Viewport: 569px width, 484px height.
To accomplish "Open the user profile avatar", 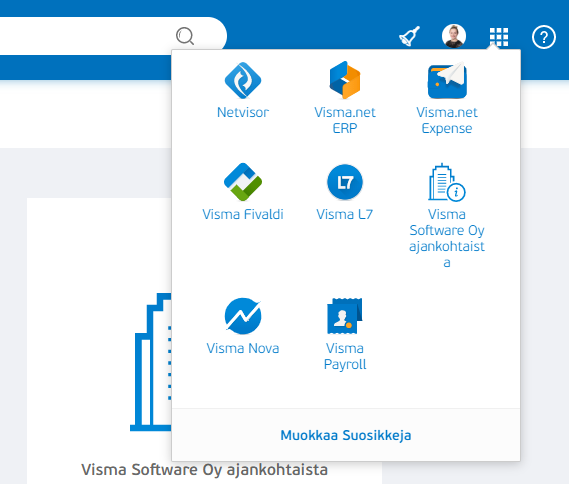I will tap(454, 36).
